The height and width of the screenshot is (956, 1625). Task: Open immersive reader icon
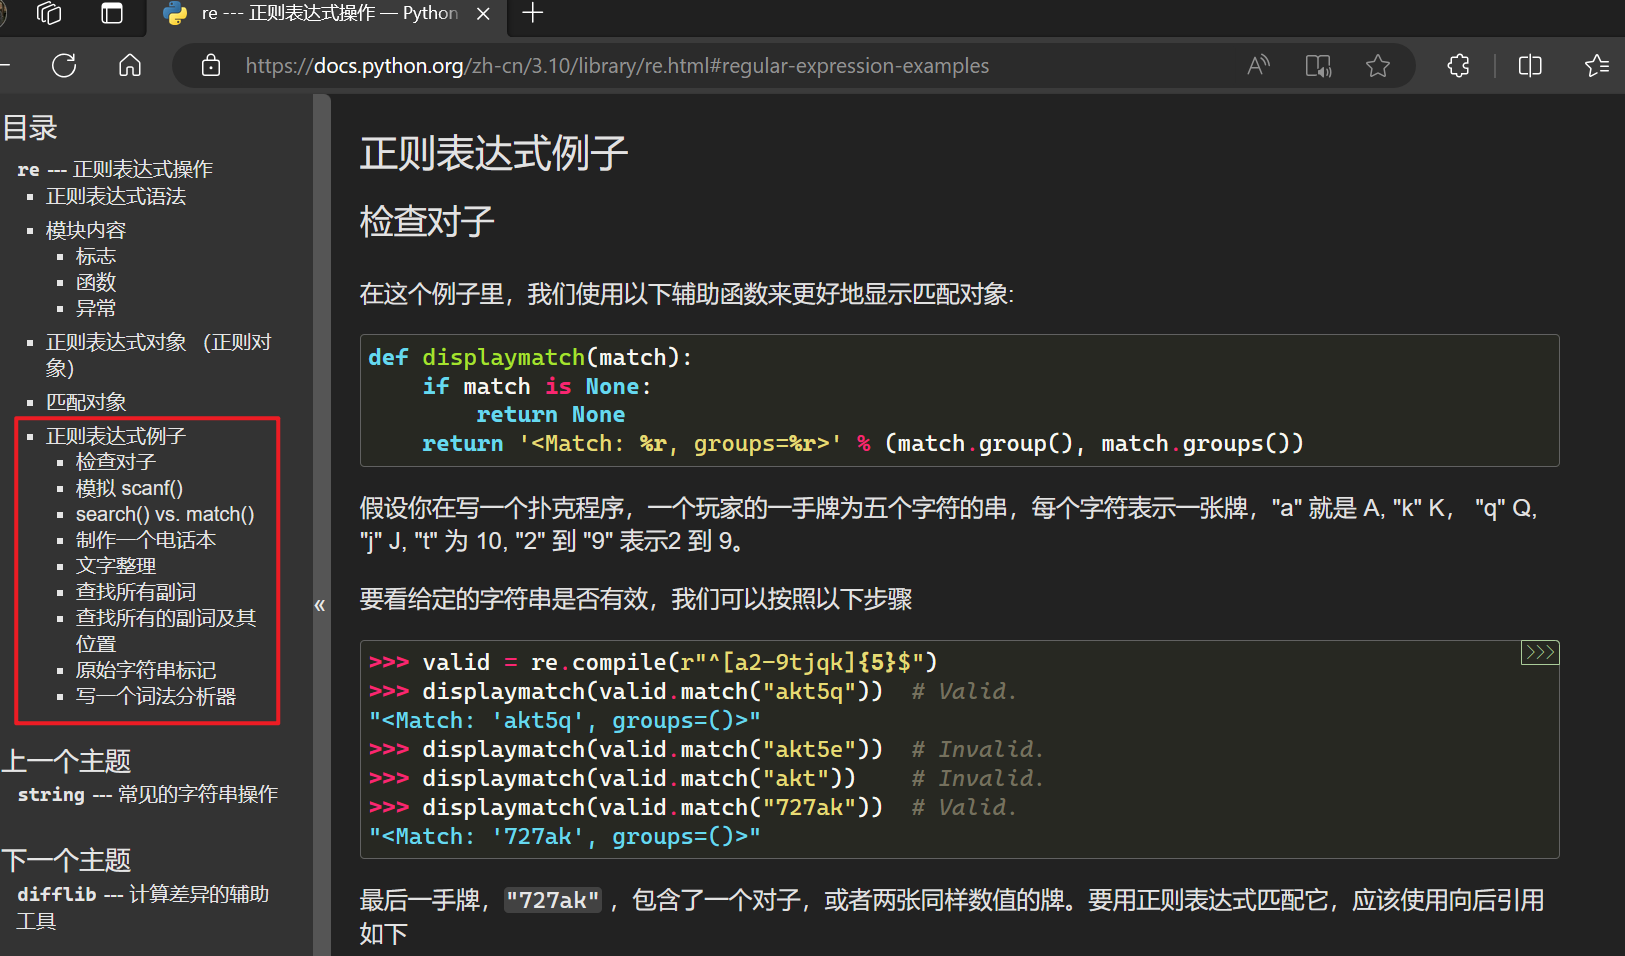pos(1318,66)
